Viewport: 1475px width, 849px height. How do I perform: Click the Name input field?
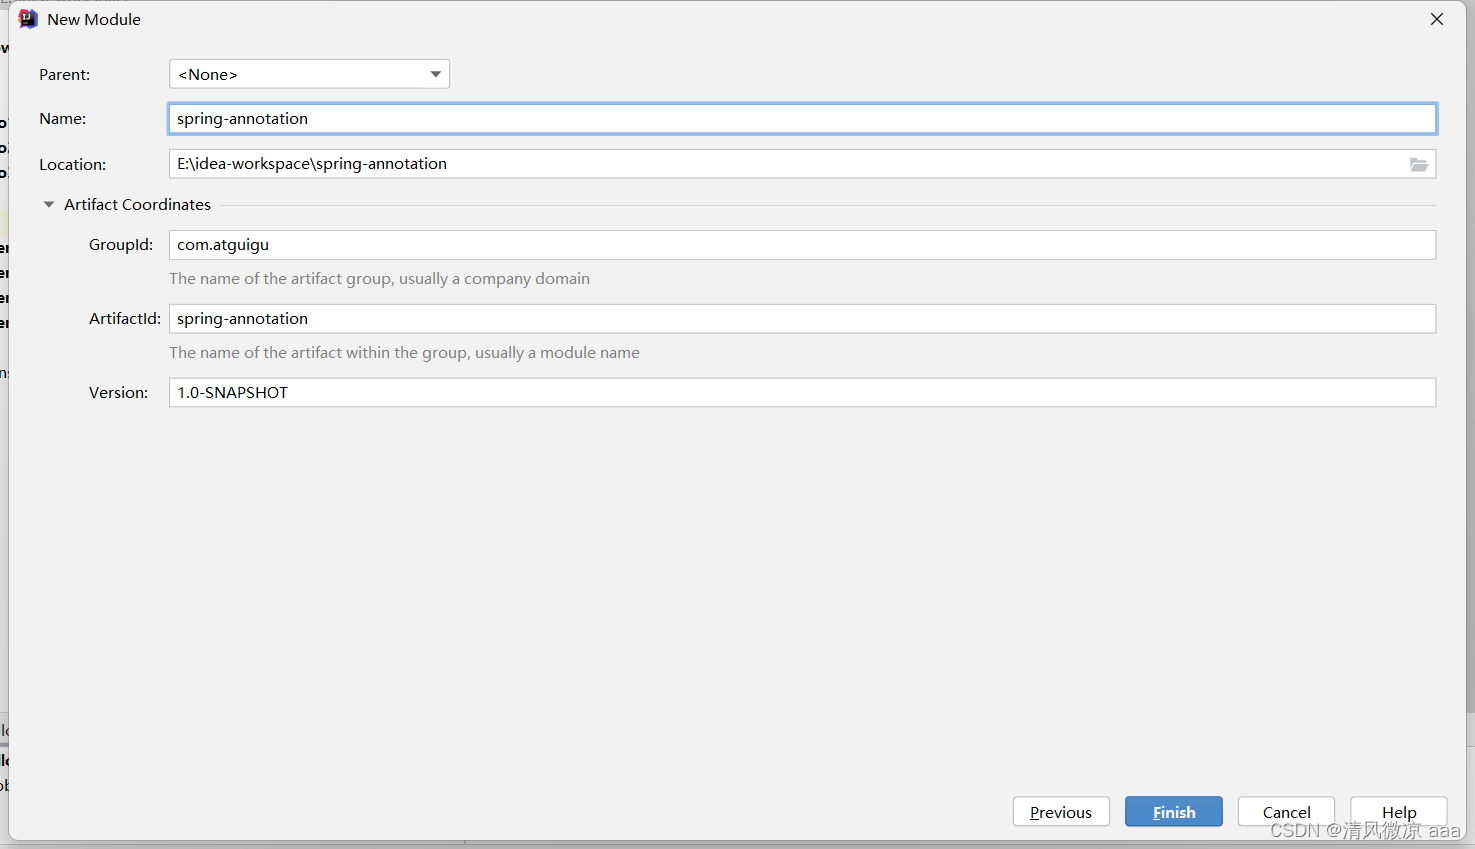[802, 118]
